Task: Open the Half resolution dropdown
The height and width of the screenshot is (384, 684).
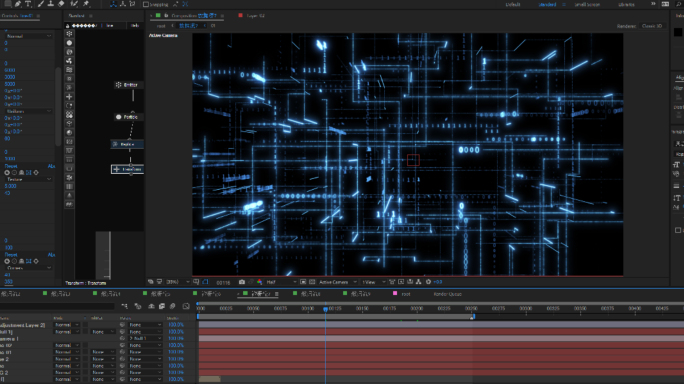Action: pyautogui.click(x=281, y=282)
